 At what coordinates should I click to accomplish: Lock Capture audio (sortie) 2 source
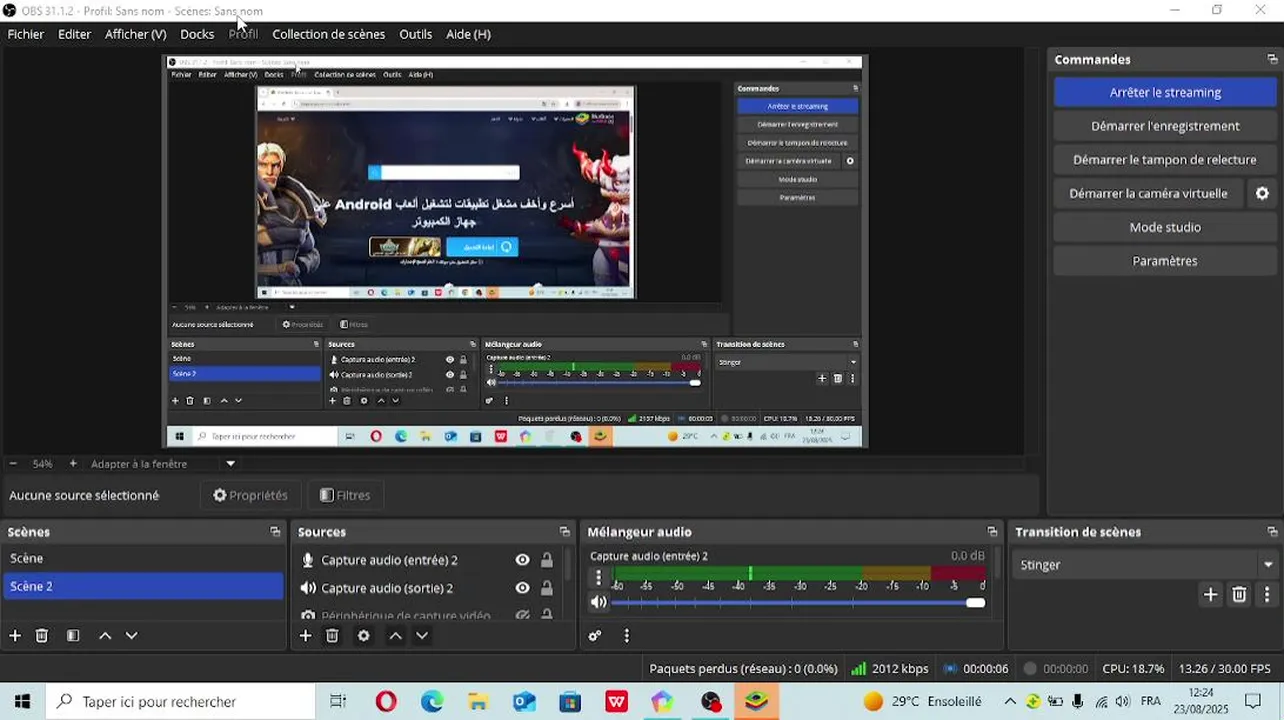coord(546,588)
